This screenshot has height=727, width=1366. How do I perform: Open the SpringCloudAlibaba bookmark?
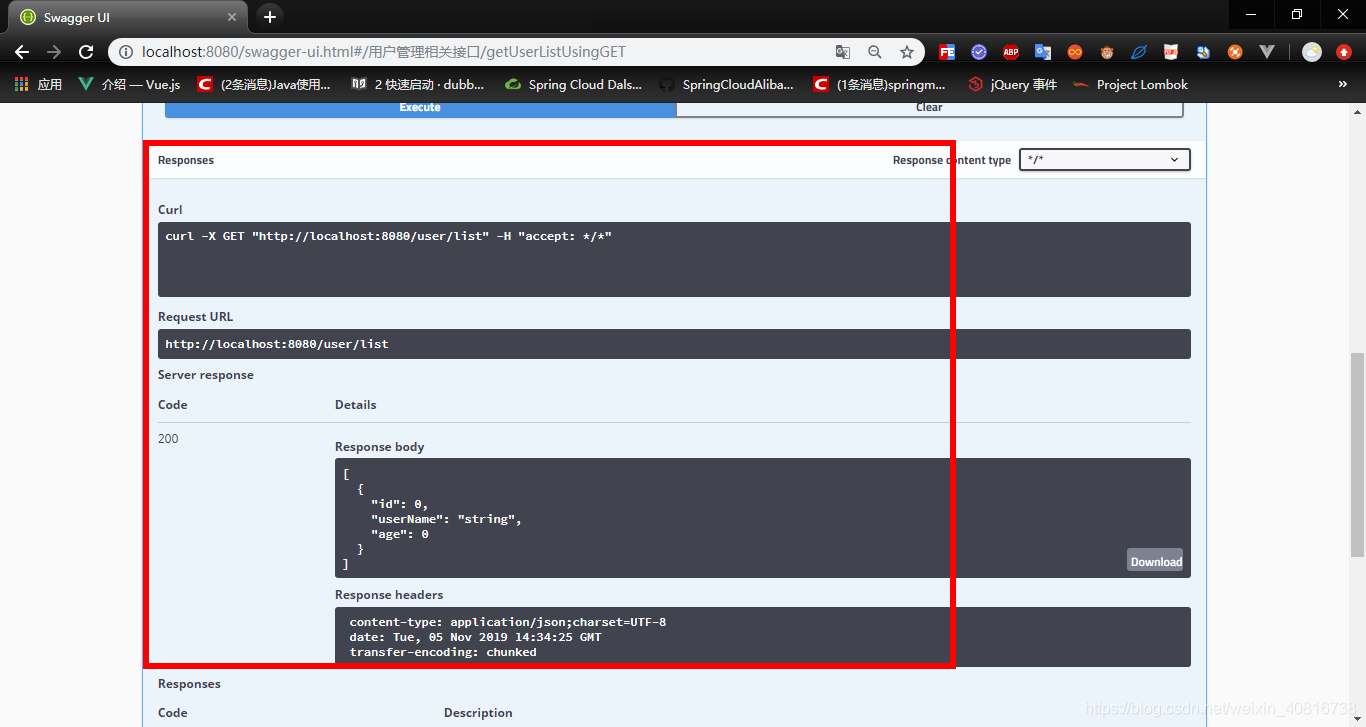pyautogui.click(x=727, y=85)
